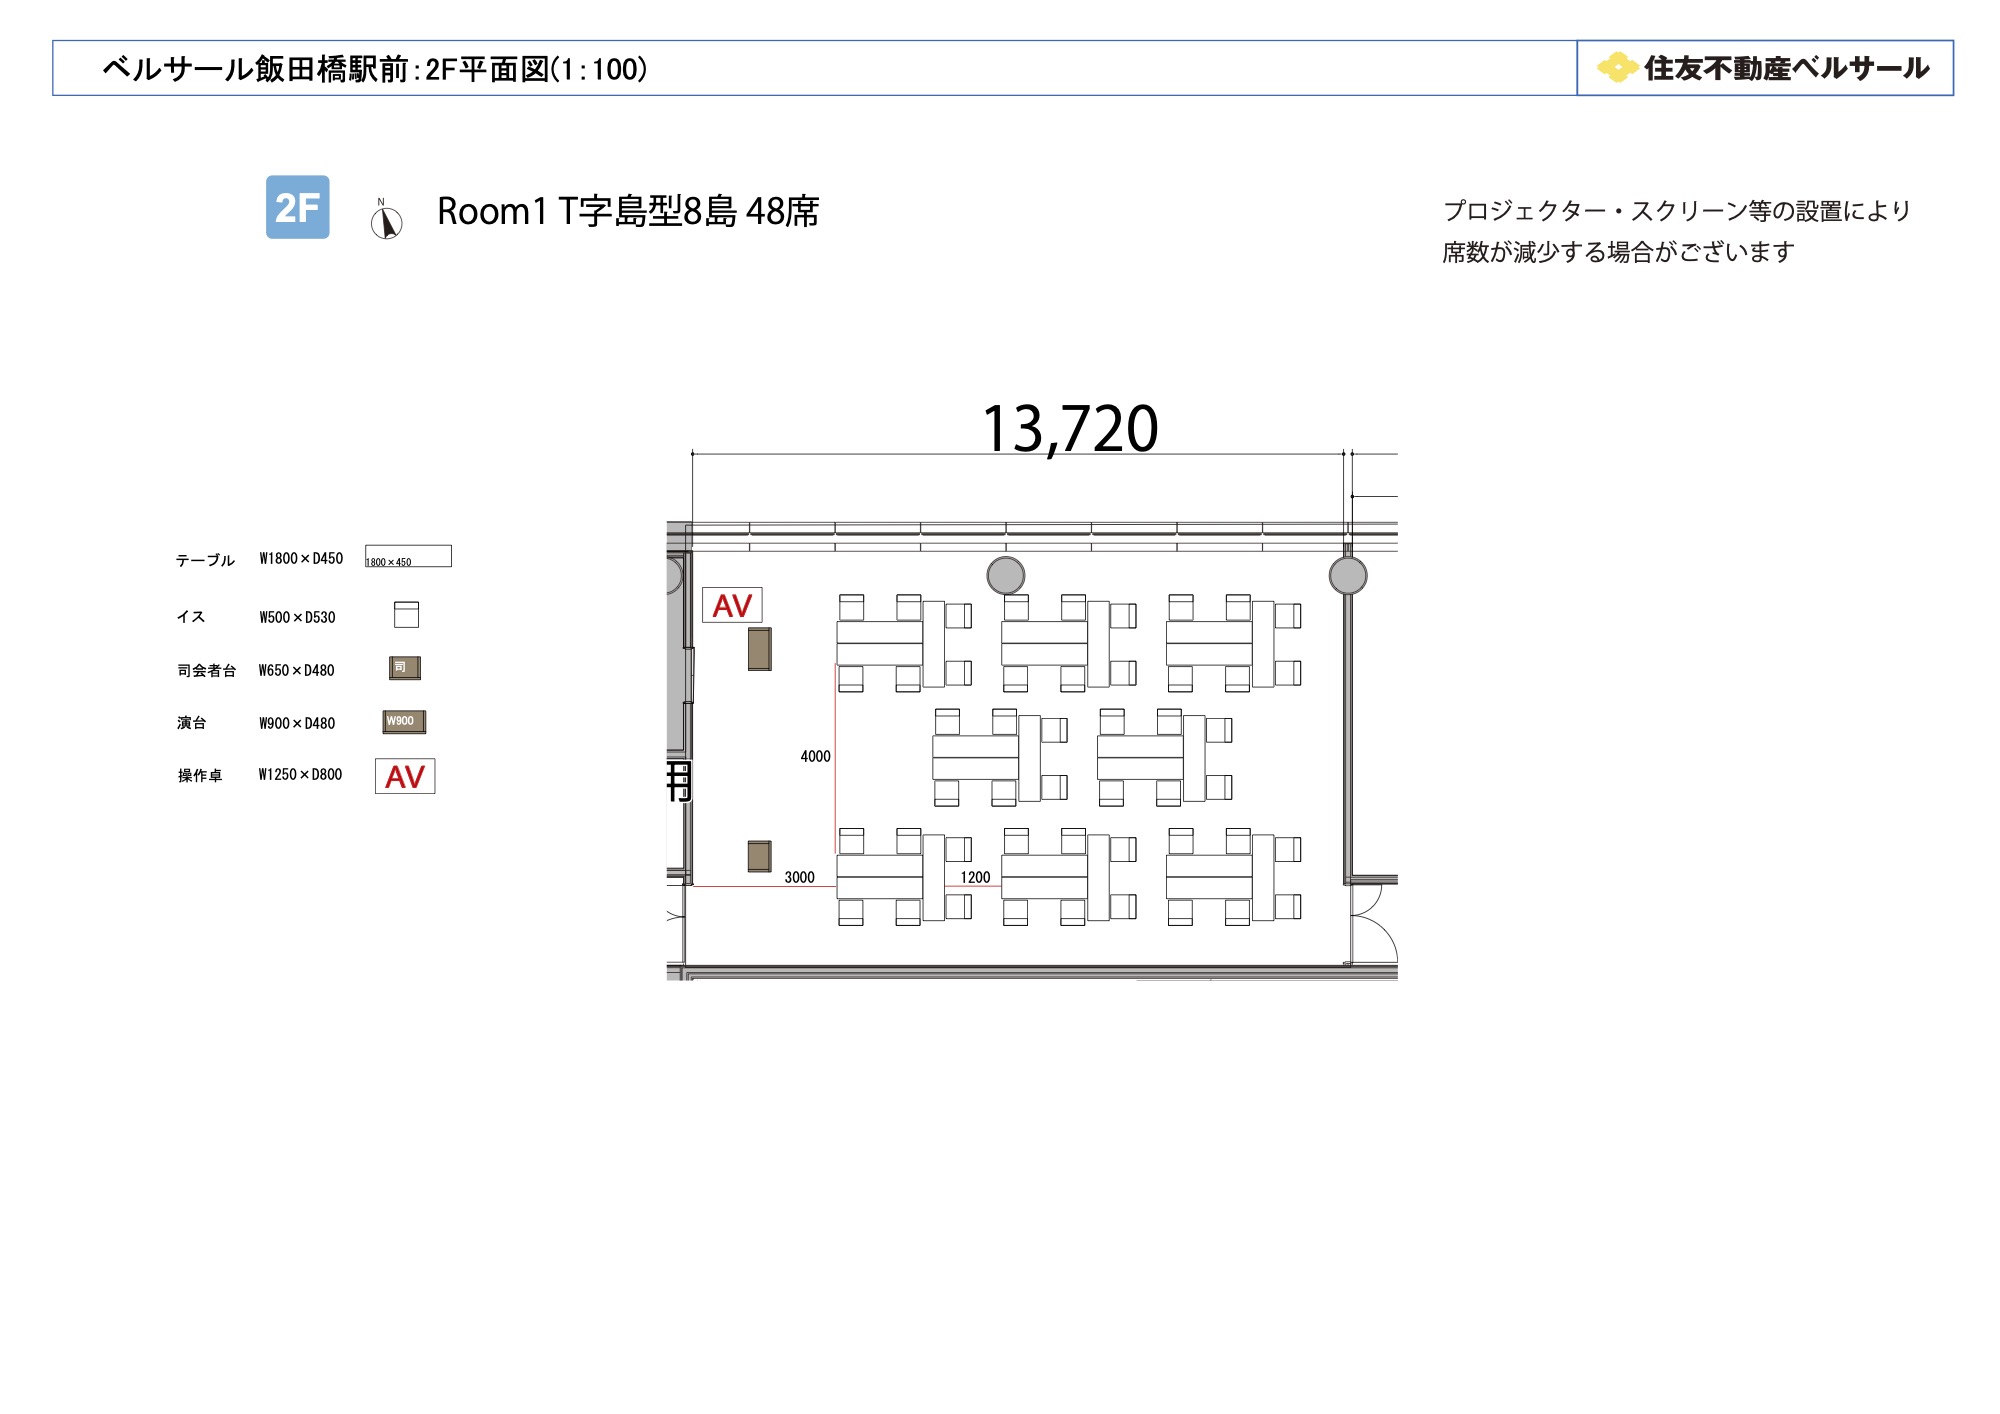Click the W1800×D450 size text

(301, 558)
